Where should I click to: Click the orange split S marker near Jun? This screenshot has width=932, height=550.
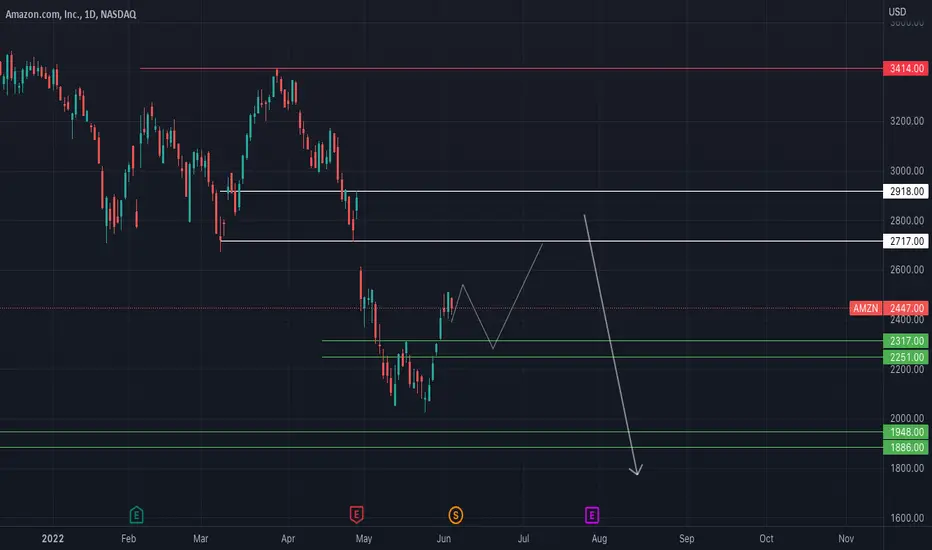tap(455, 515)
